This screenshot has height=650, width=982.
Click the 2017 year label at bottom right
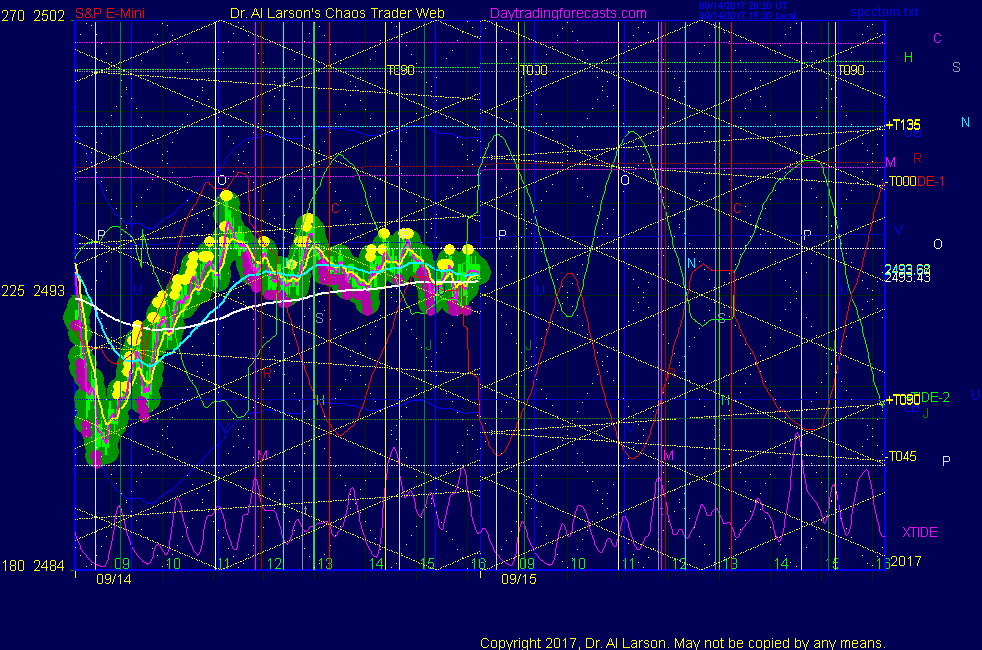coord(905,562)
